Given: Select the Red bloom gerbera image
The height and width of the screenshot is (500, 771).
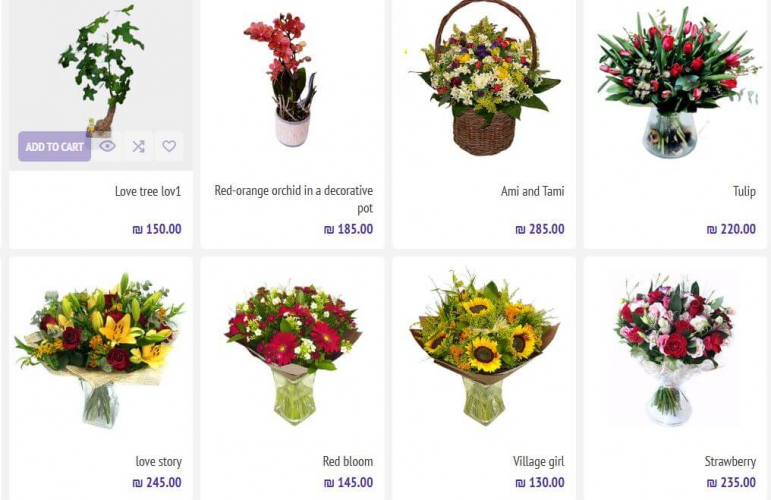Looking at the screenshot, I should (x=294, y=353).
